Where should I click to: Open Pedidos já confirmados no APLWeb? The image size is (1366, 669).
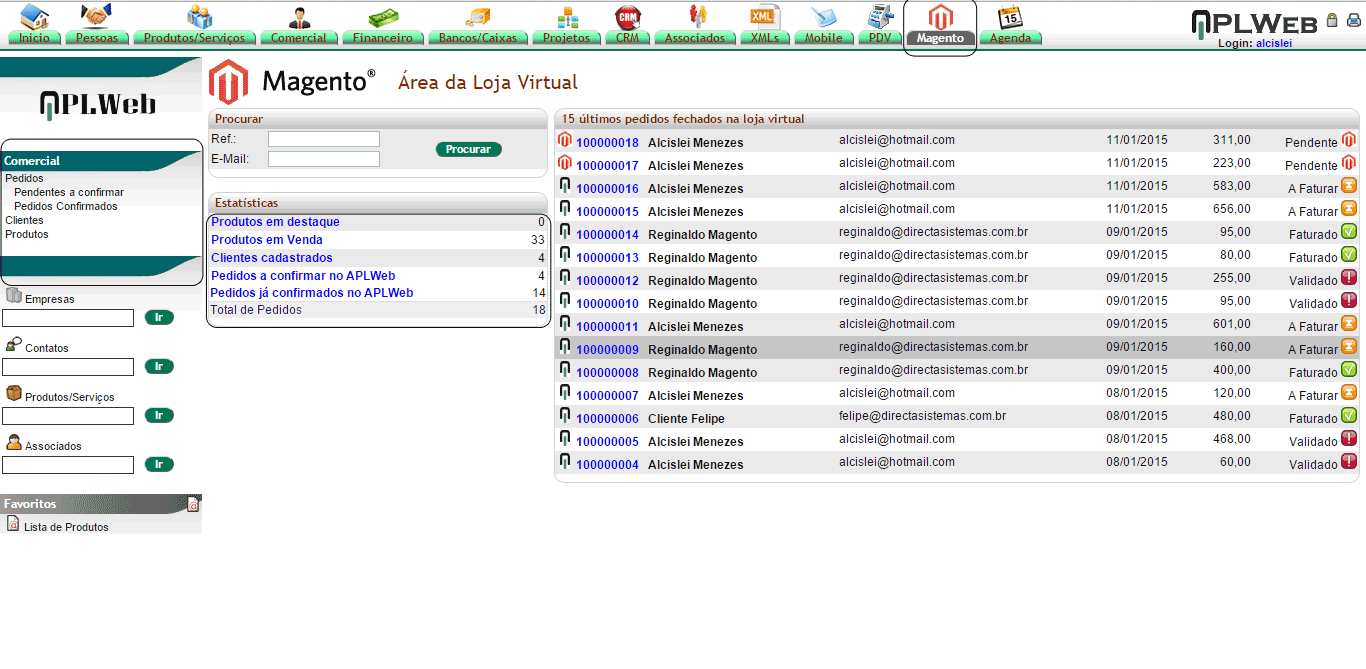click(312, 293)
